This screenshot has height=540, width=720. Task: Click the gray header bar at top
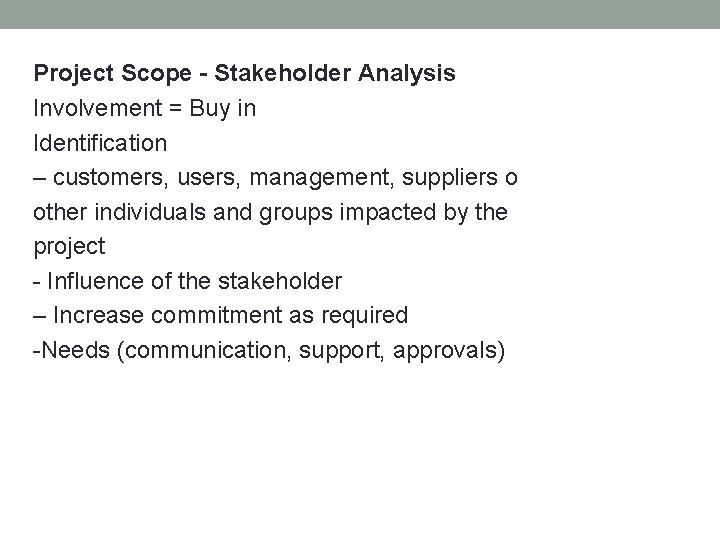pyautogui.click(x=360, y=13)
